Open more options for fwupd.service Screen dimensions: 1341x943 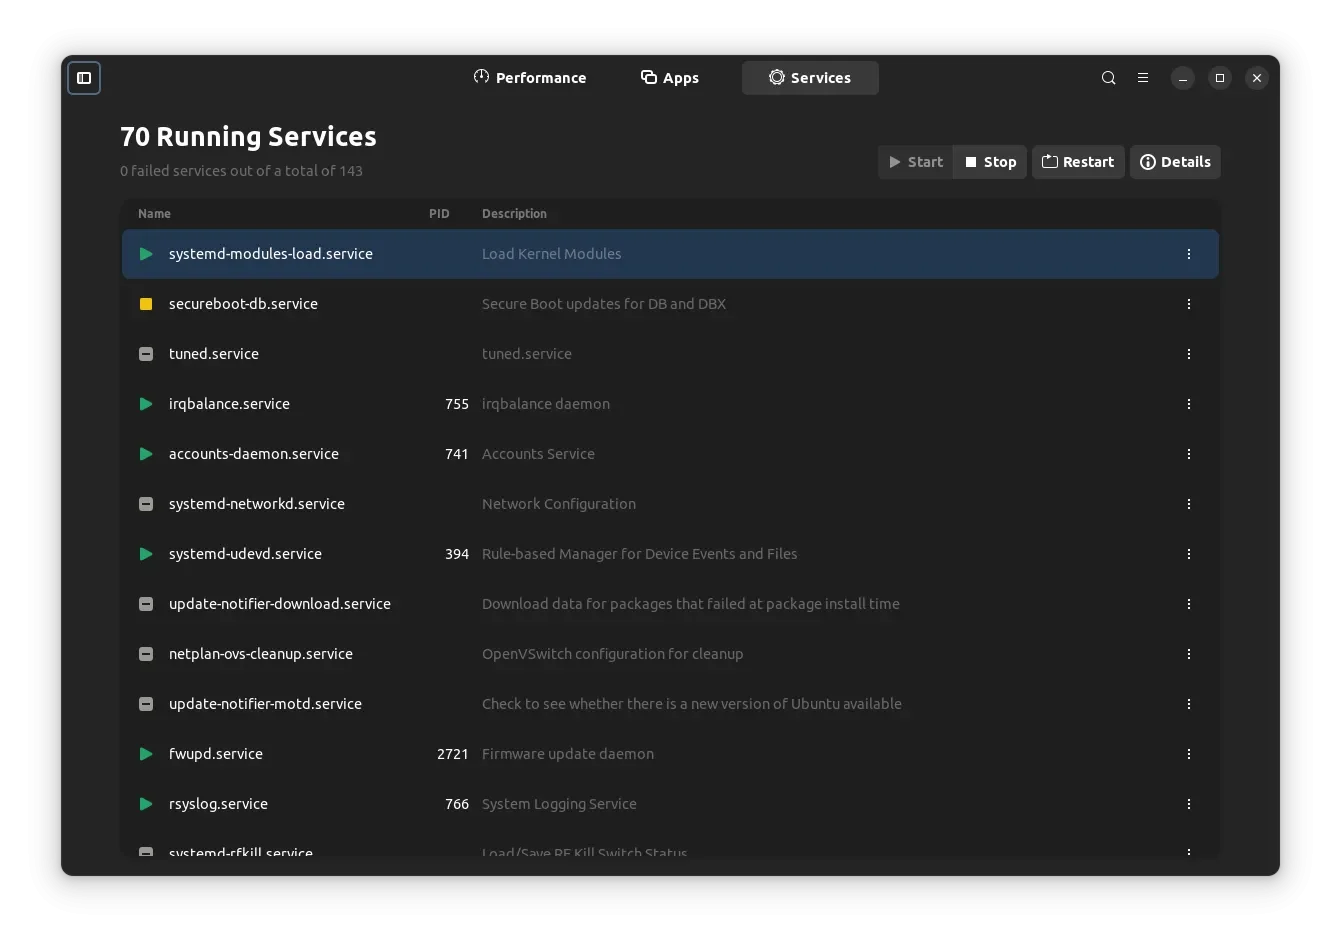click(x=1189, y=754)
